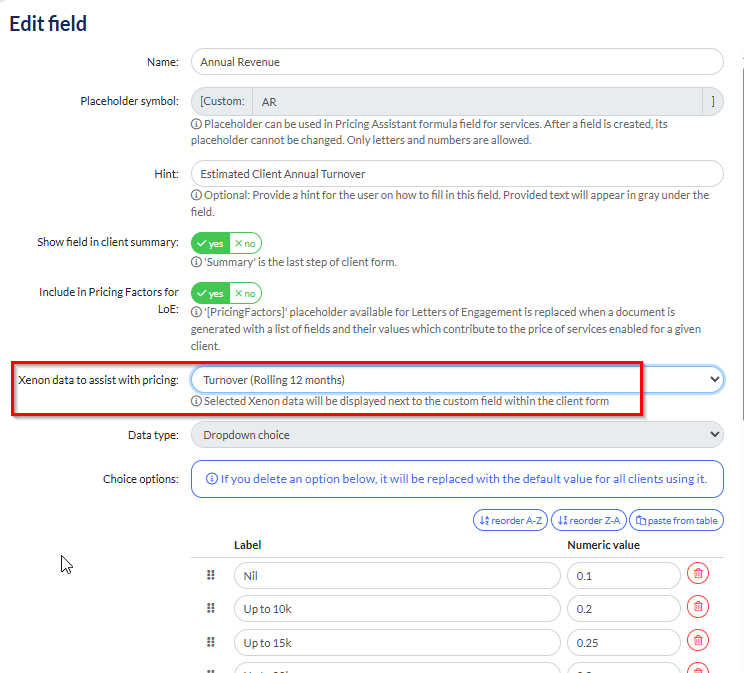Open Xenon data to assist with pricing dropdown

click(456, 380)
